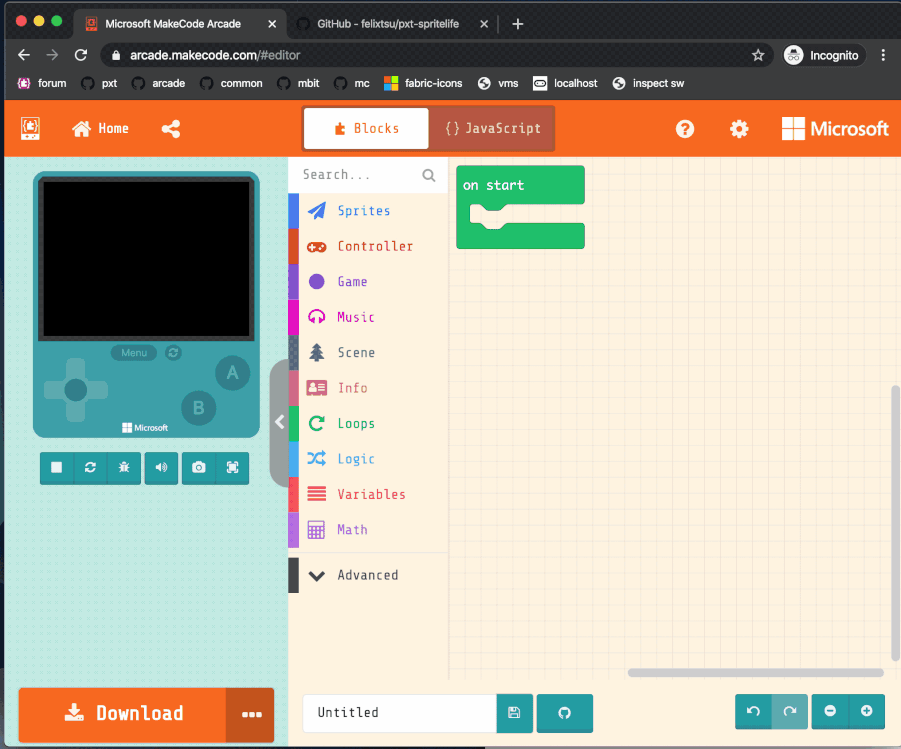The image size is (901, 749).
Task: Close the Microsoft MakeCode Arcade tab
Action: 272,24
